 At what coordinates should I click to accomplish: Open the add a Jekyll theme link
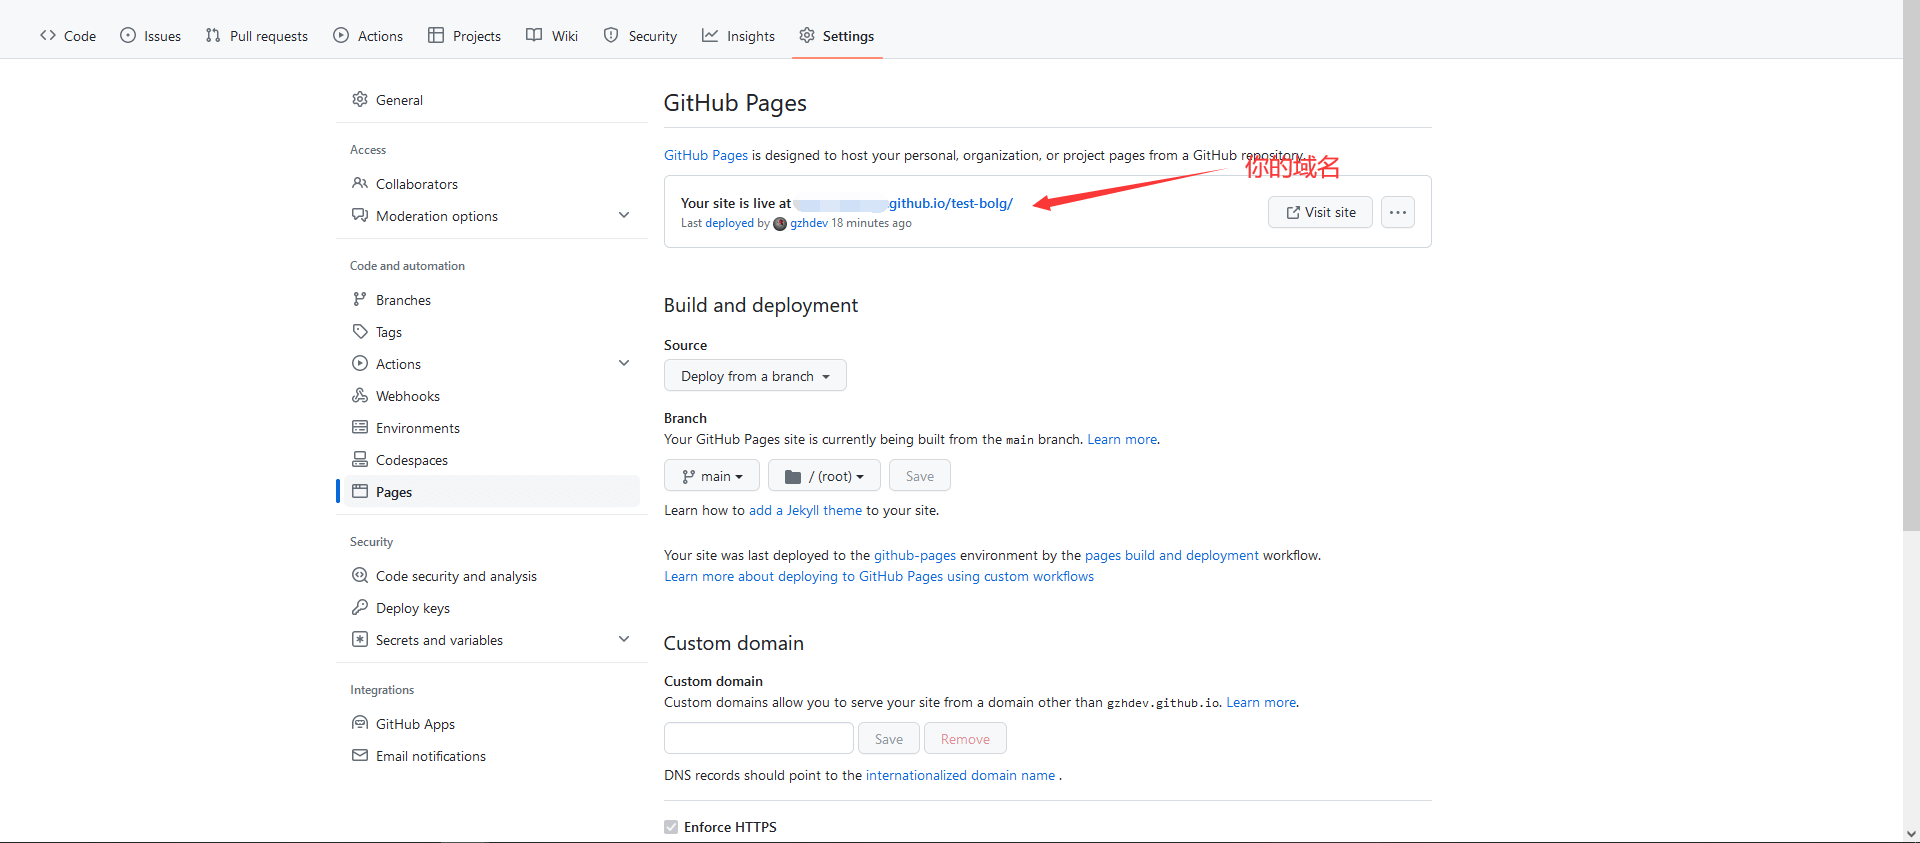tap(805, 510)
